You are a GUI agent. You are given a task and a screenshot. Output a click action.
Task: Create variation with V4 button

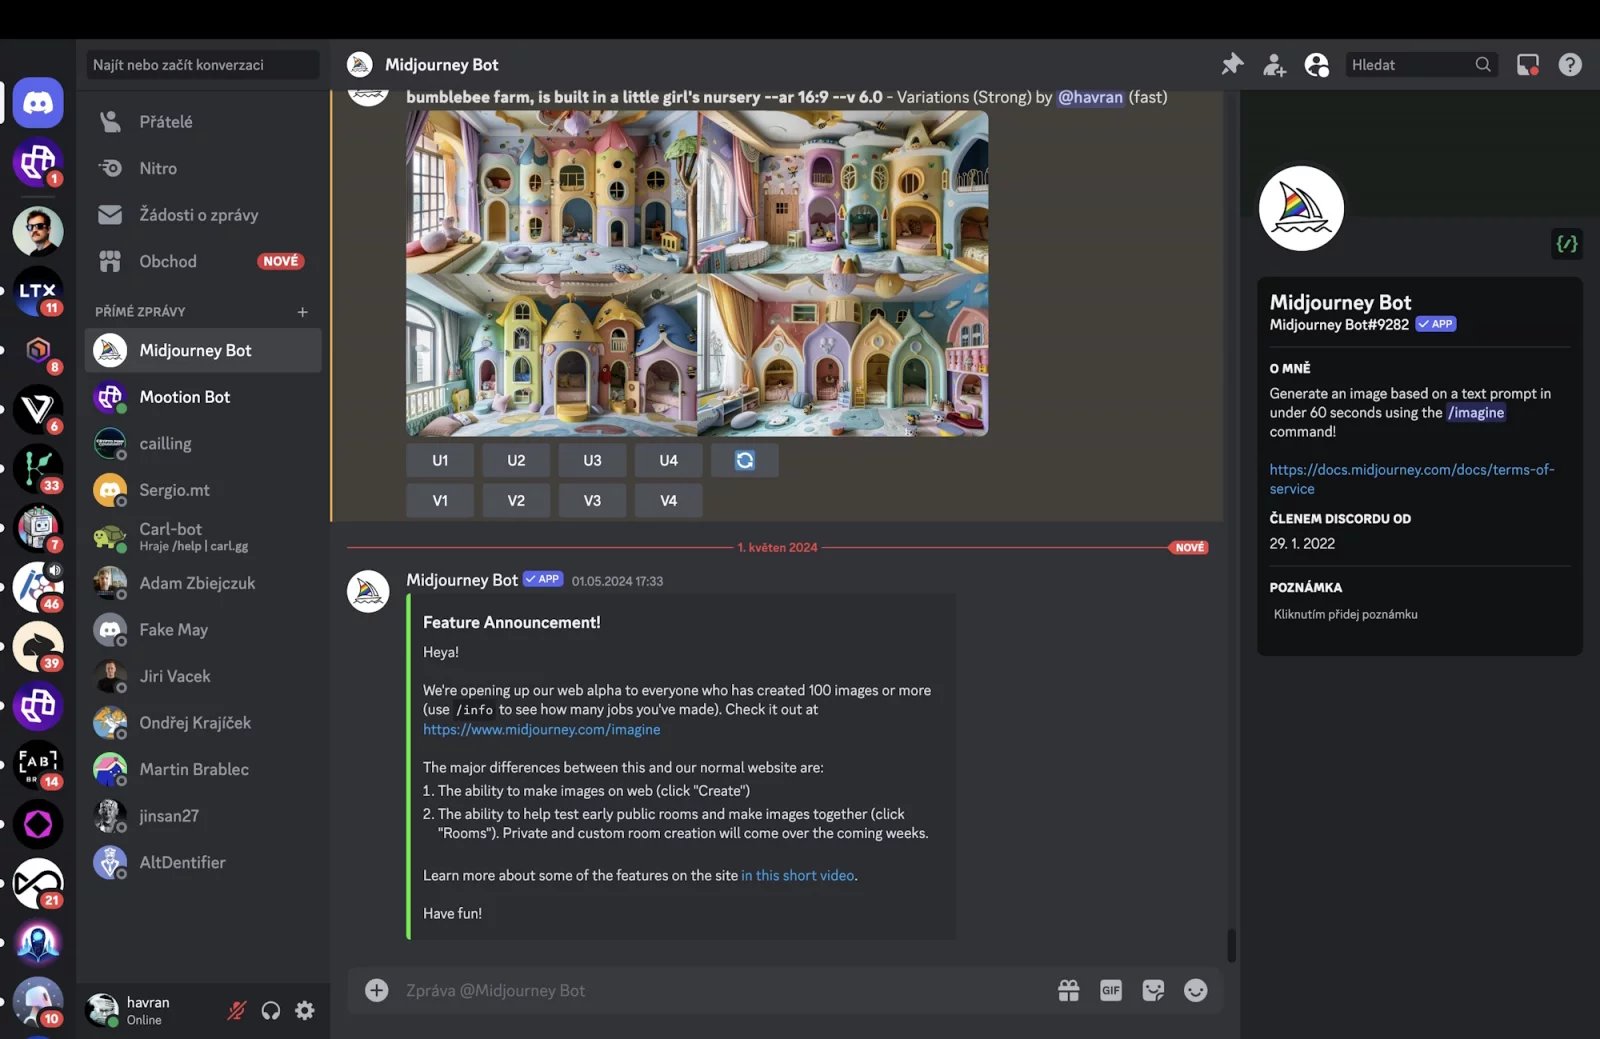pos(668,501)
